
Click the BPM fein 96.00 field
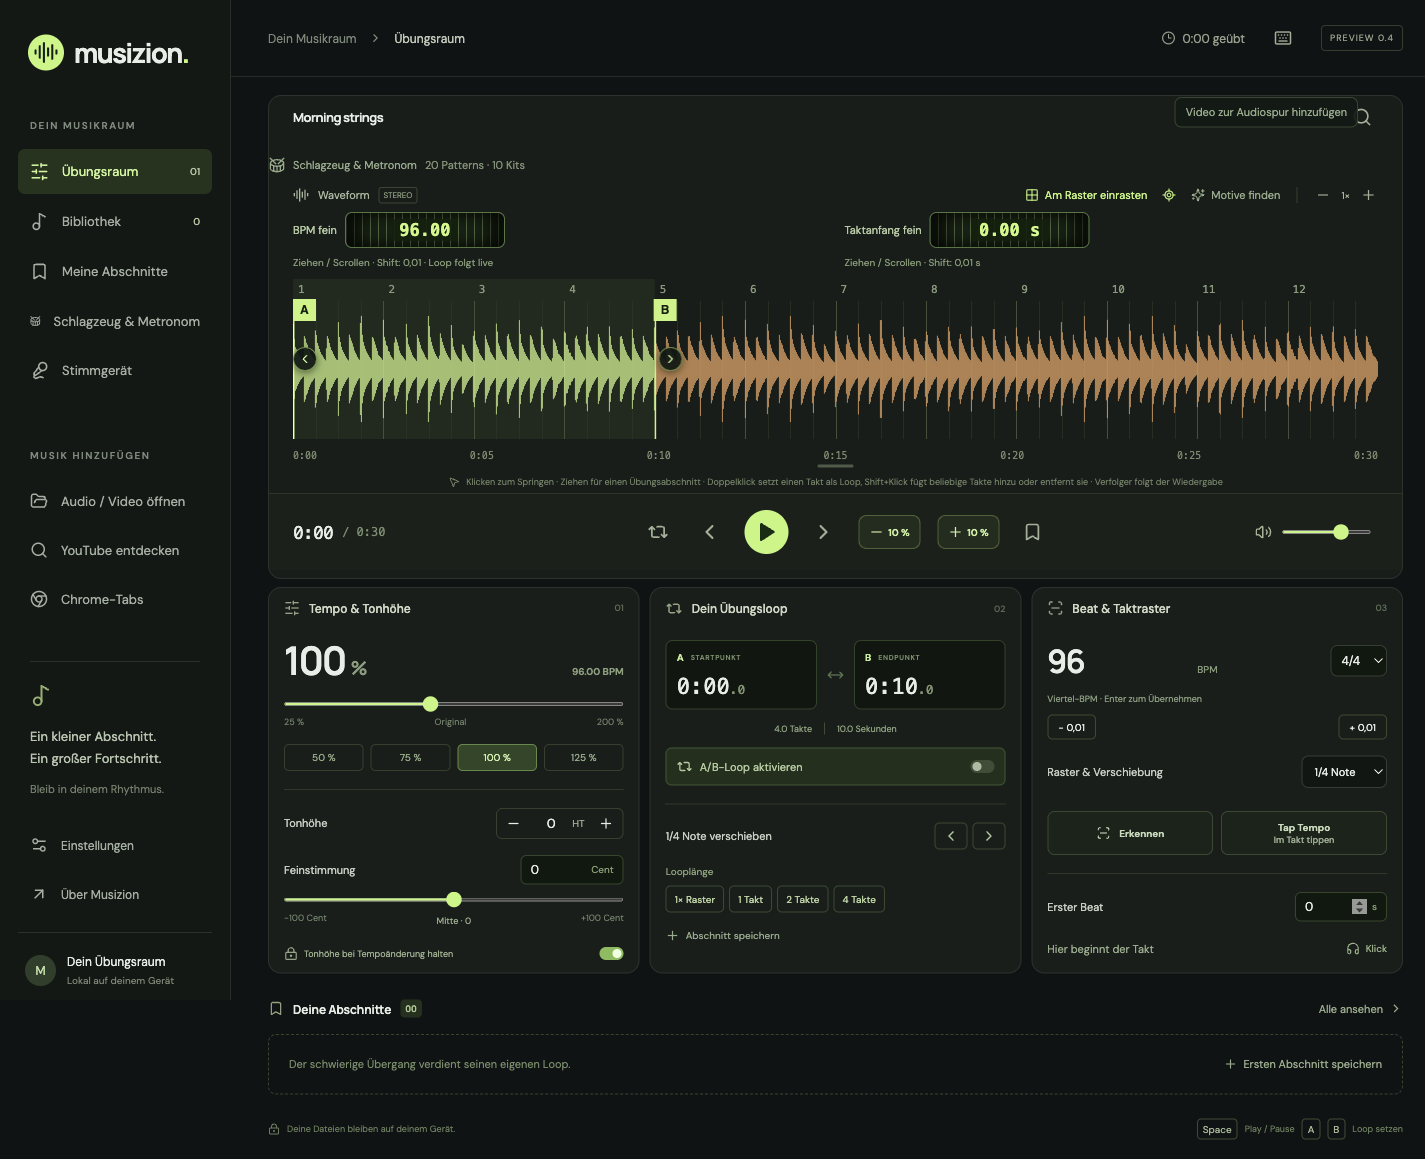(x=425, y=230)
